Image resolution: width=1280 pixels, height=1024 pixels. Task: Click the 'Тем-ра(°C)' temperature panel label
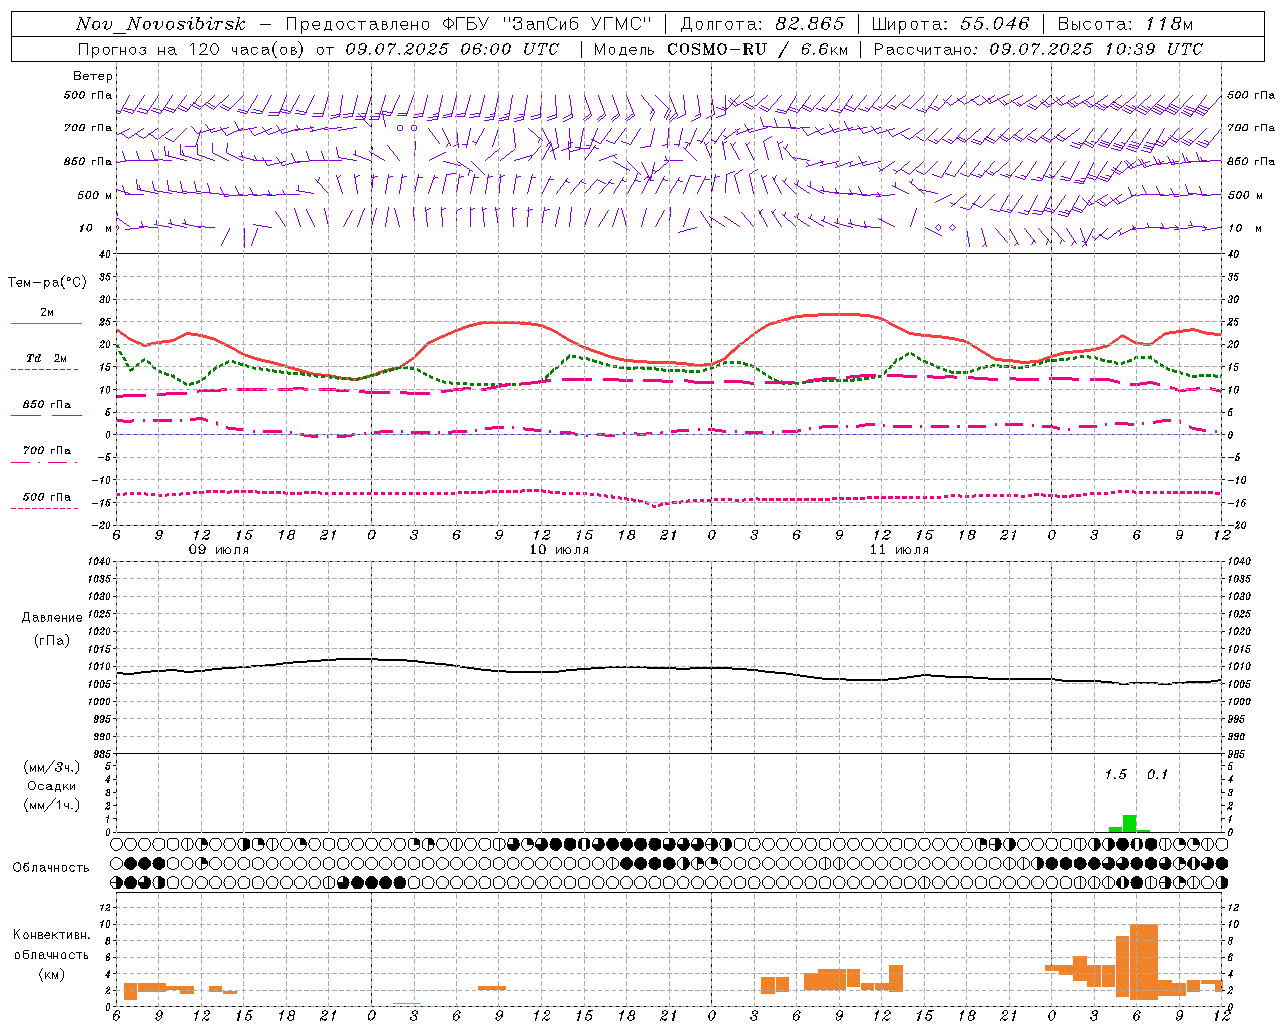47,283
